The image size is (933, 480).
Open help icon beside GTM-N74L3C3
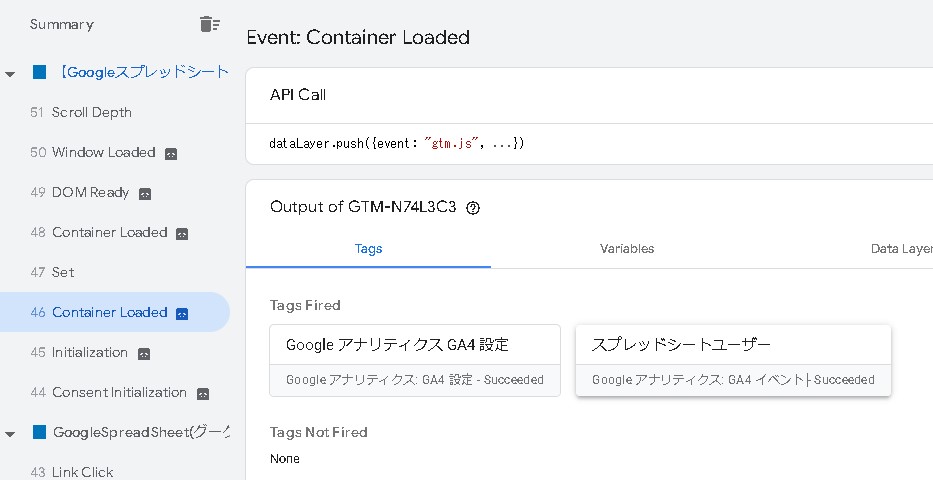(473, 208)
